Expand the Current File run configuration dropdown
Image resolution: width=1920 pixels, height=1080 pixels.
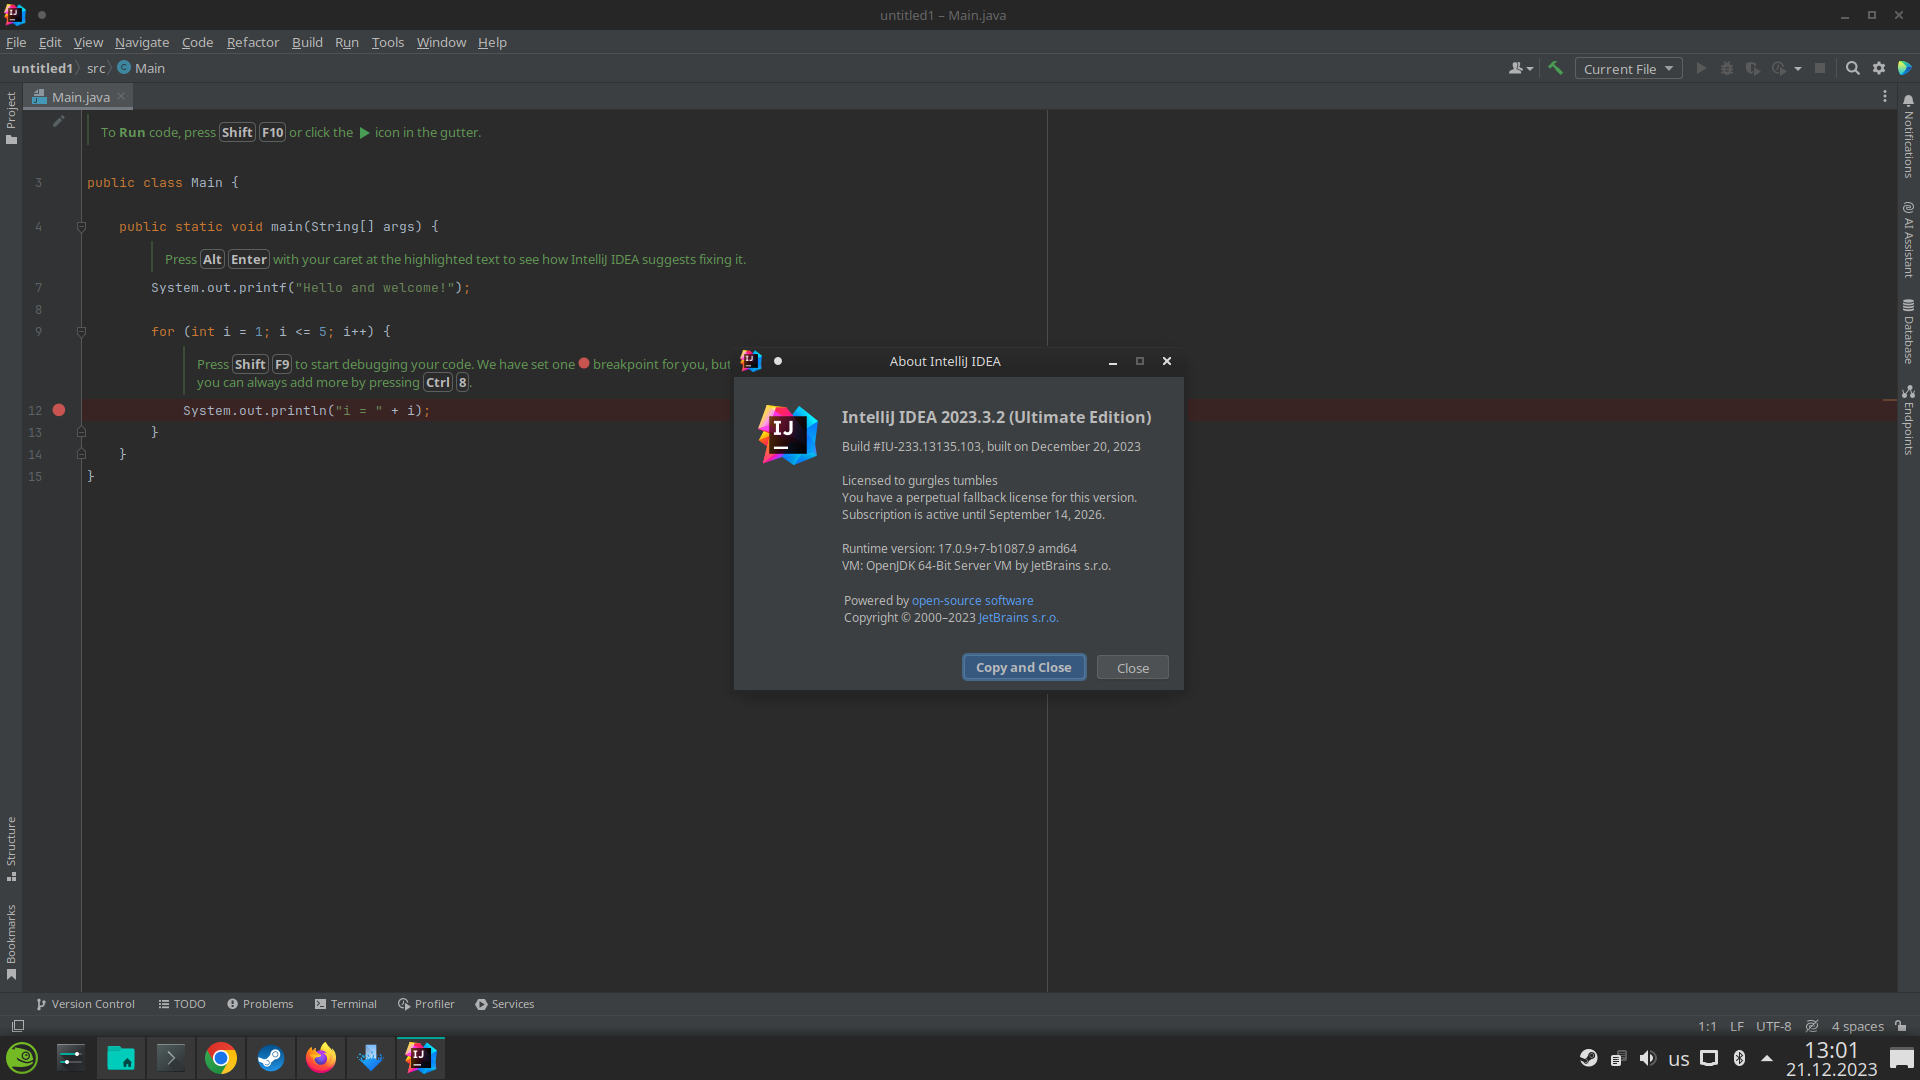pos(1628,69)
